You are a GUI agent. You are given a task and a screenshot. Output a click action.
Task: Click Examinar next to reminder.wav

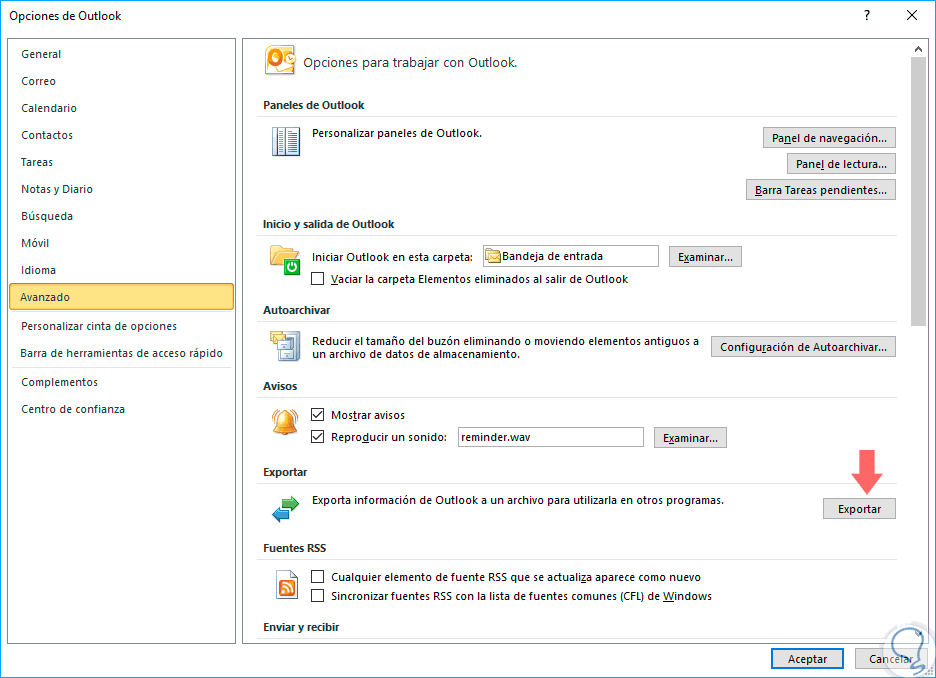pyautogui.click(x=690, y=437)
